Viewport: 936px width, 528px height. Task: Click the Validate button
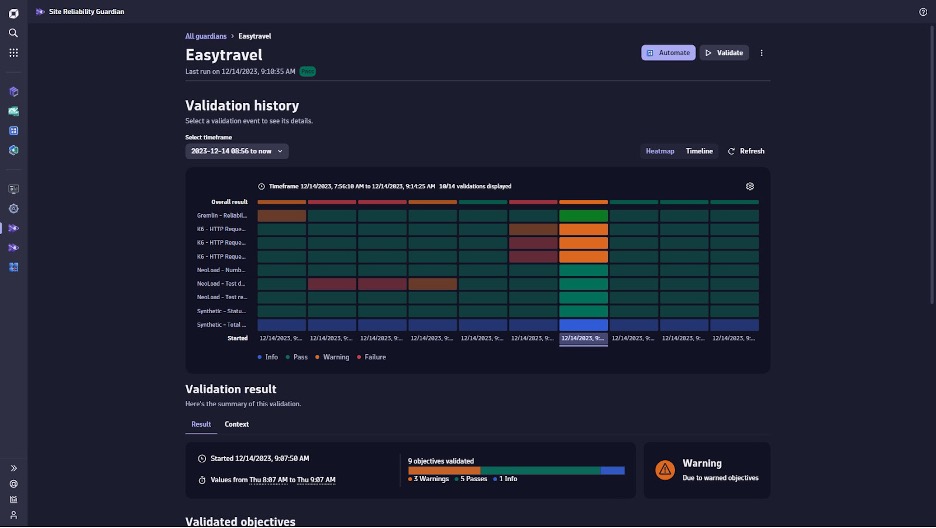pos(724,53)
